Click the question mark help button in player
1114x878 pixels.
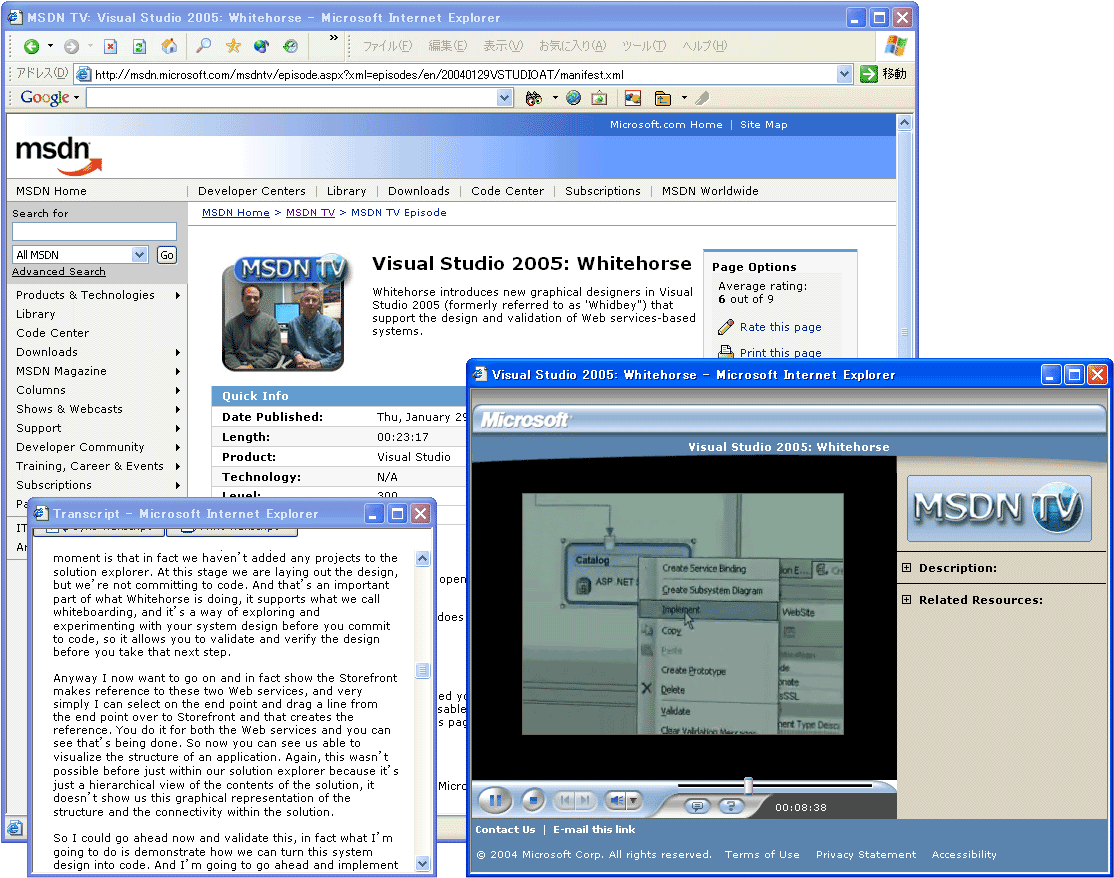point(730,806)
